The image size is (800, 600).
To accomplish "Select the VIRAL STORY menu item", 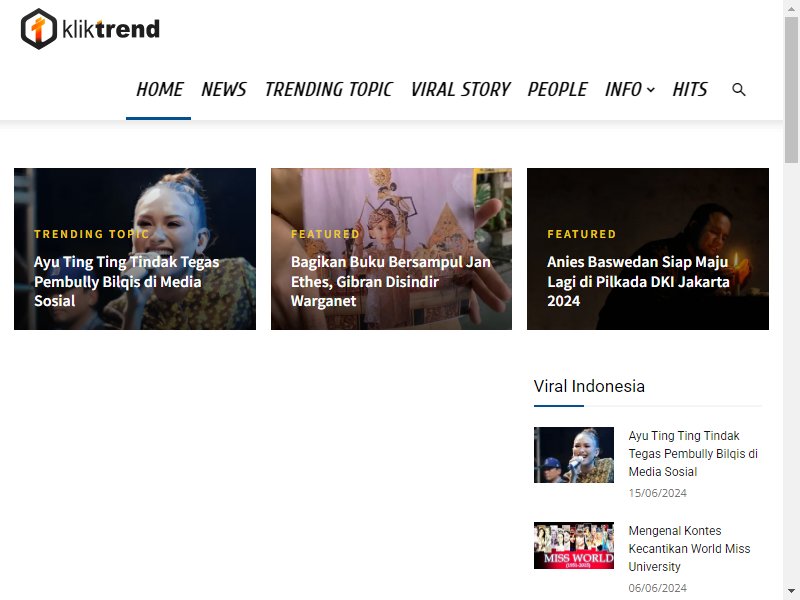I will pyautogui.click(x=460, y=89).
